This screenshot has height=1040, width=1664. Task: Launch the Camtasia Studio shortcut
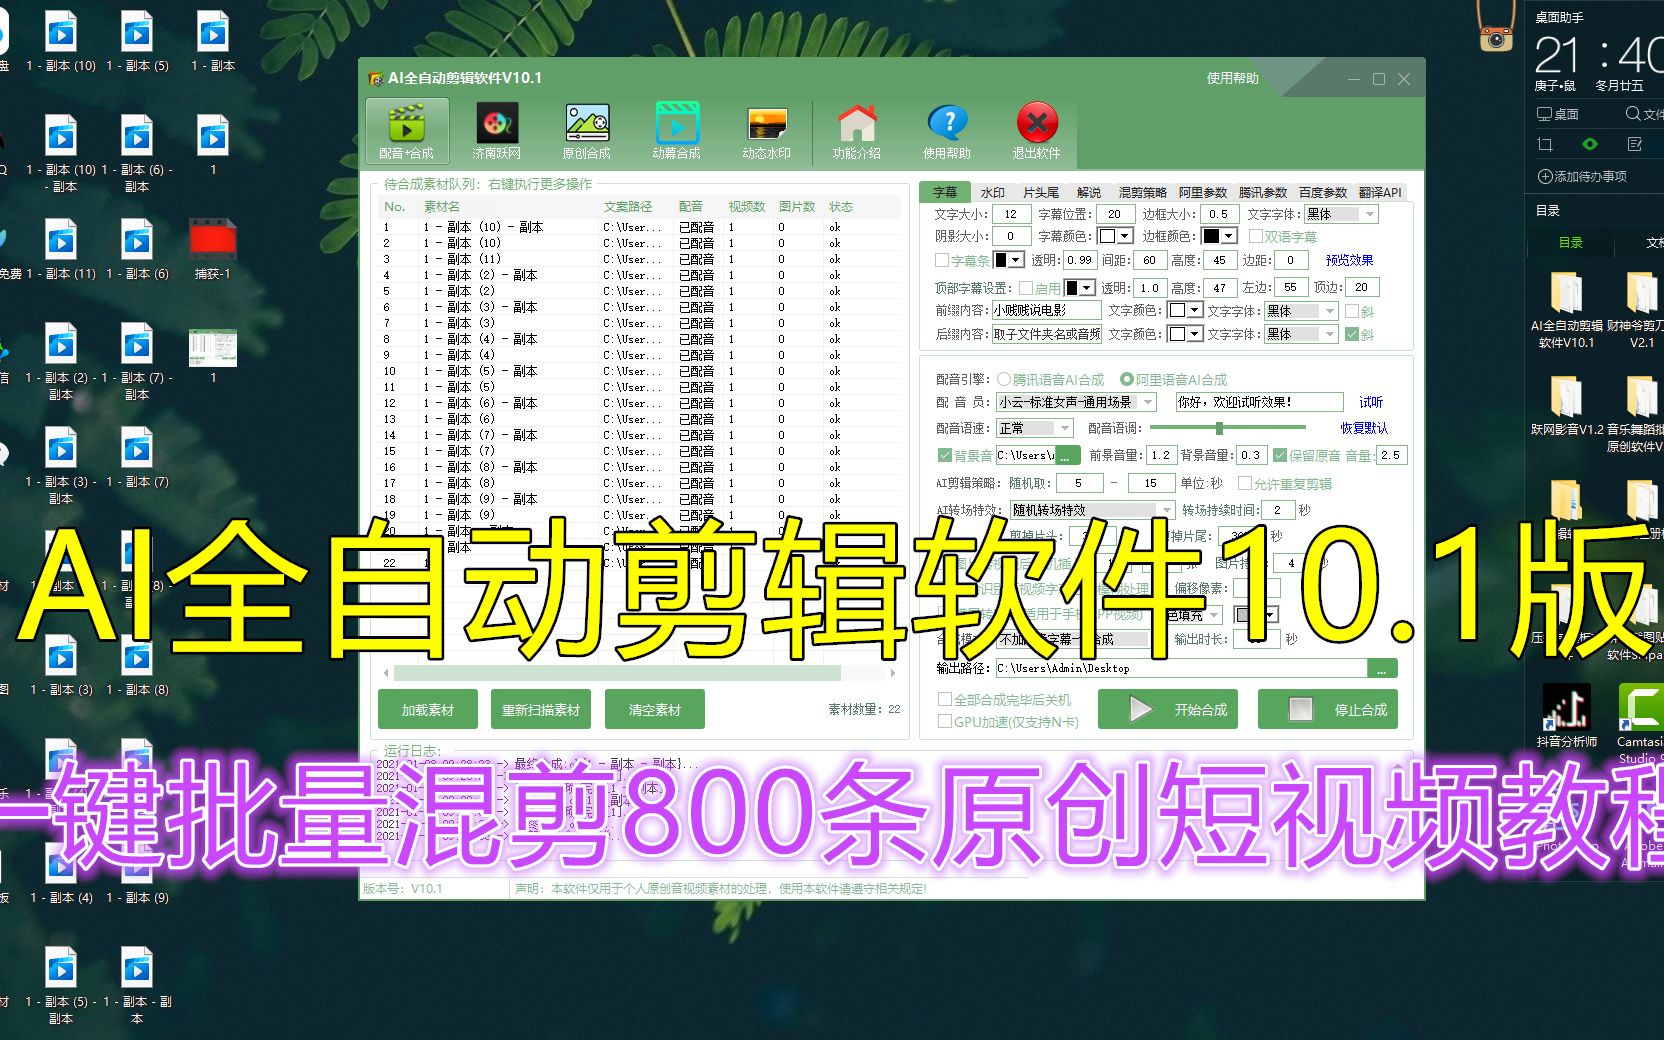(x=1640, y=722)
